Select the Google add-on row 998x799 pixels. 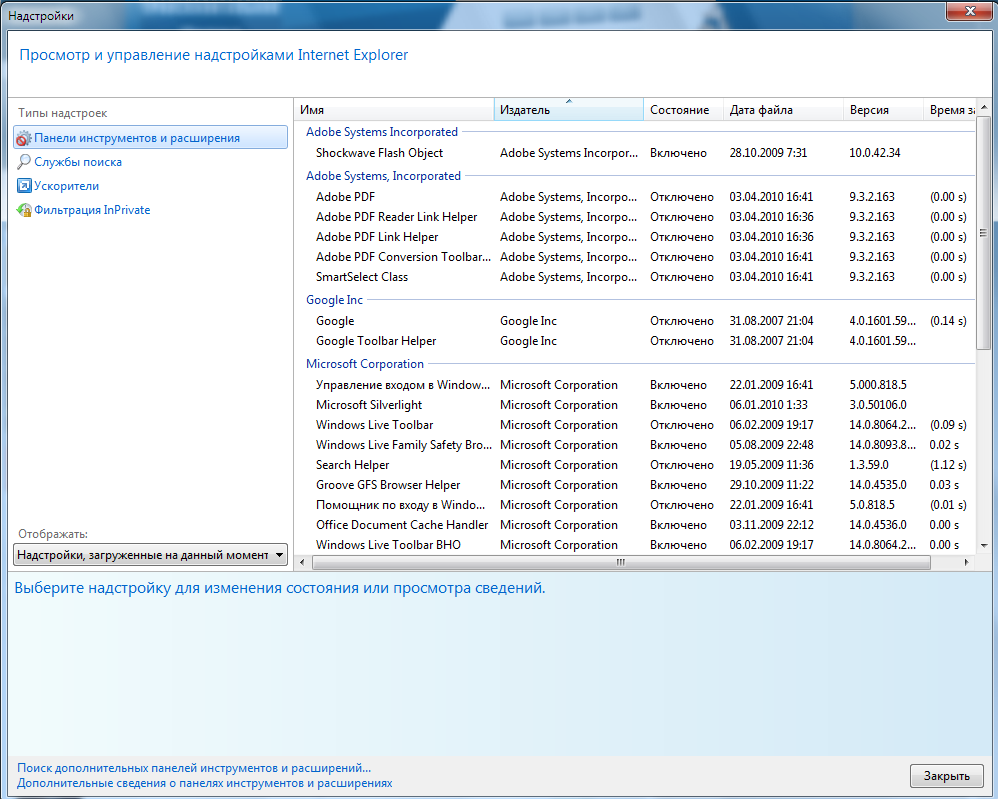coord(635,321)
